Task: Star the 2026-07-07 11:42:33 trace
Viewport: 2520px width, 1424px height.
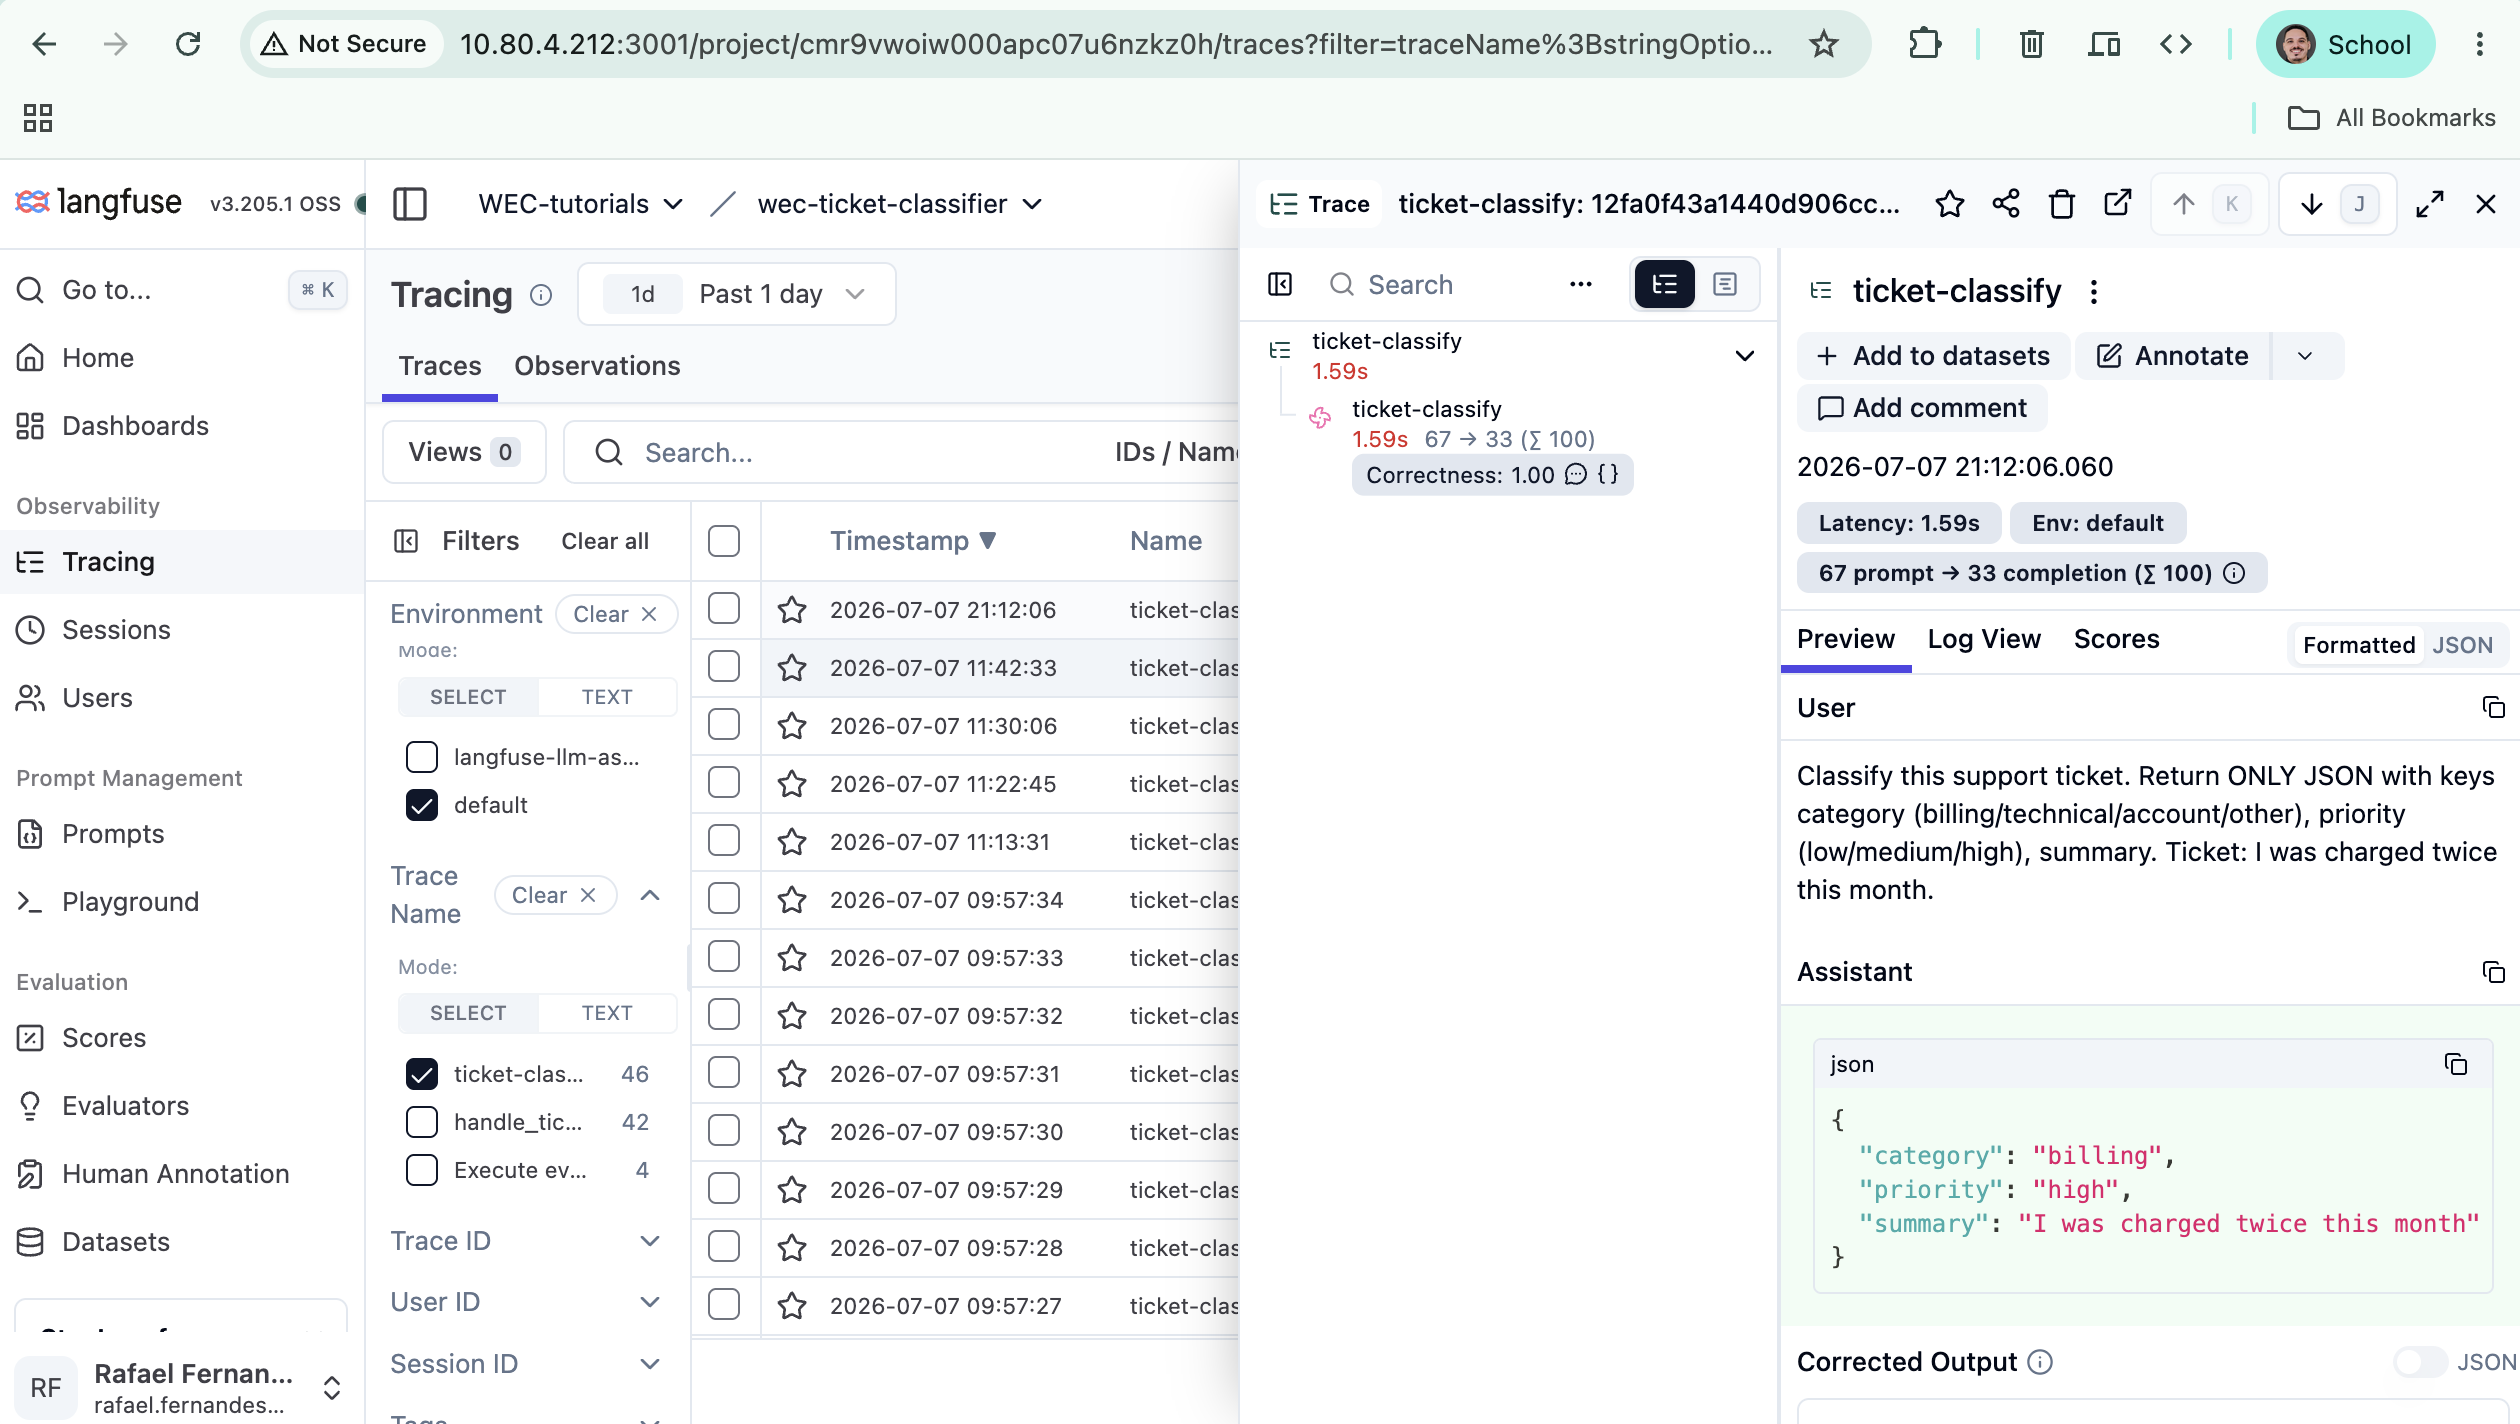Action: click(x=792, y=668)
